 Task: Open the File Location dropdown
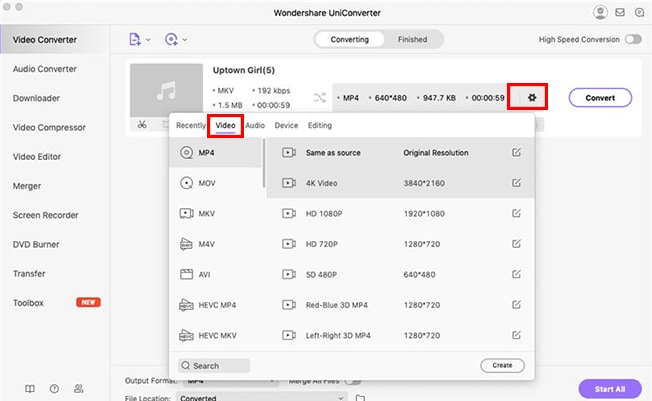click(x=262, y=398)
